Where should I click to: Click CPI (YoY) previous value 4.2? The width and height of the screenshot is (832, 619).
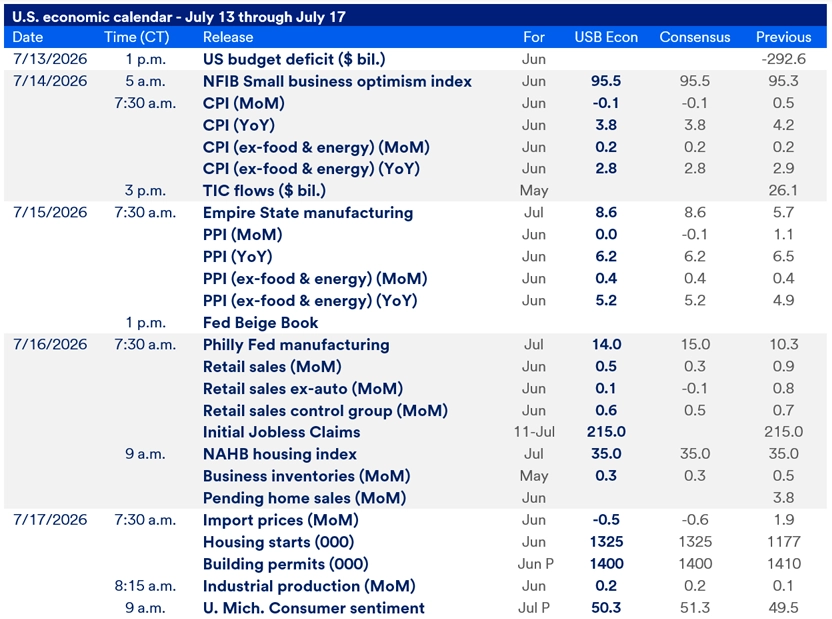783,125
